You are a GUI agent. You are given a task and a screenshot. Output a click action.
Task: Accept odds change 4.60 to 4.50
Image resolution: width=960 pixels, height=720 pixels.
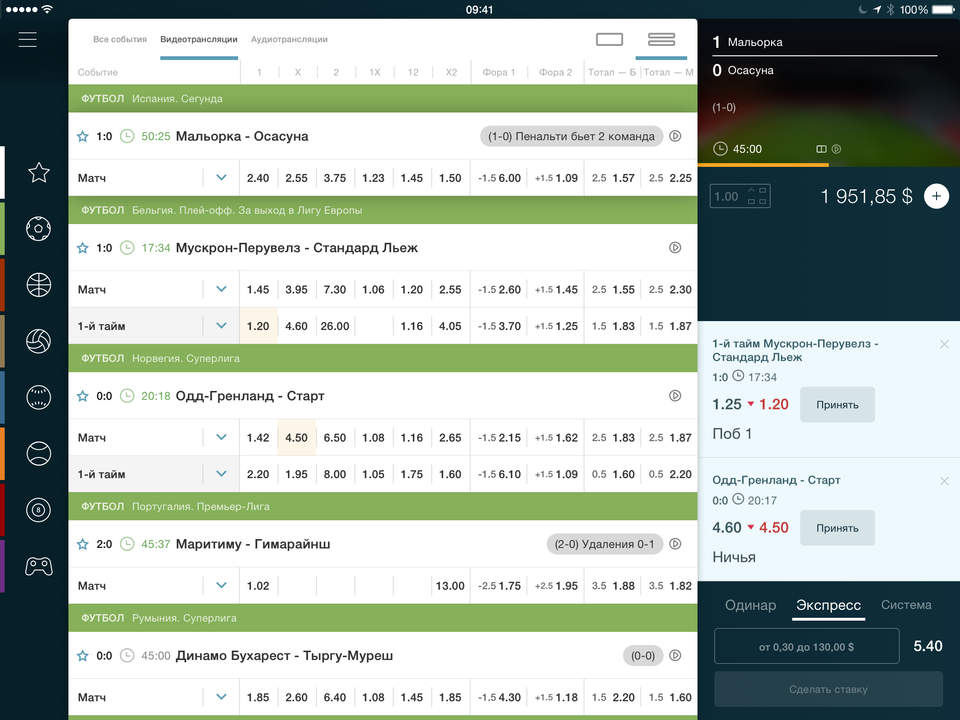(837, 528)
